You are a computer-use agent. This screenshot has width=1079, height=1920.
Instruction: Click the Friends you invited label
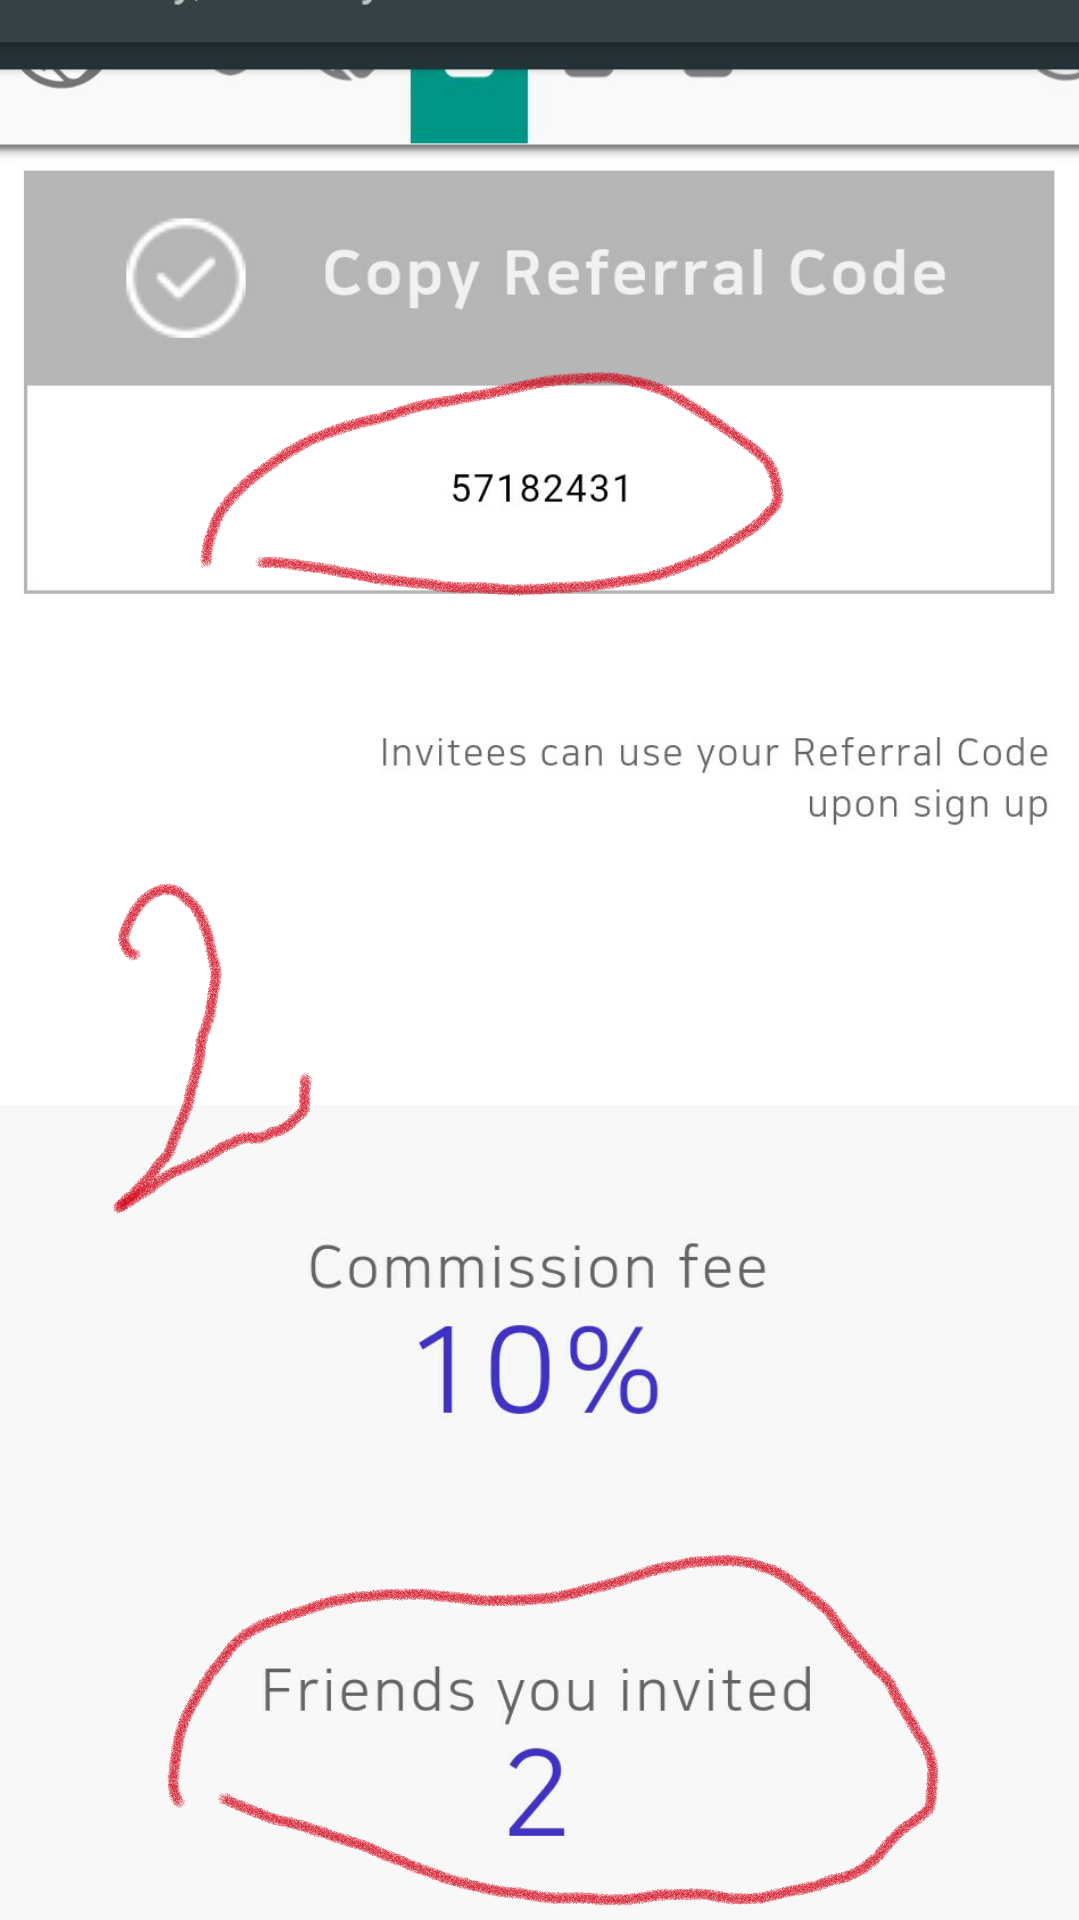tap(538, 1692)
